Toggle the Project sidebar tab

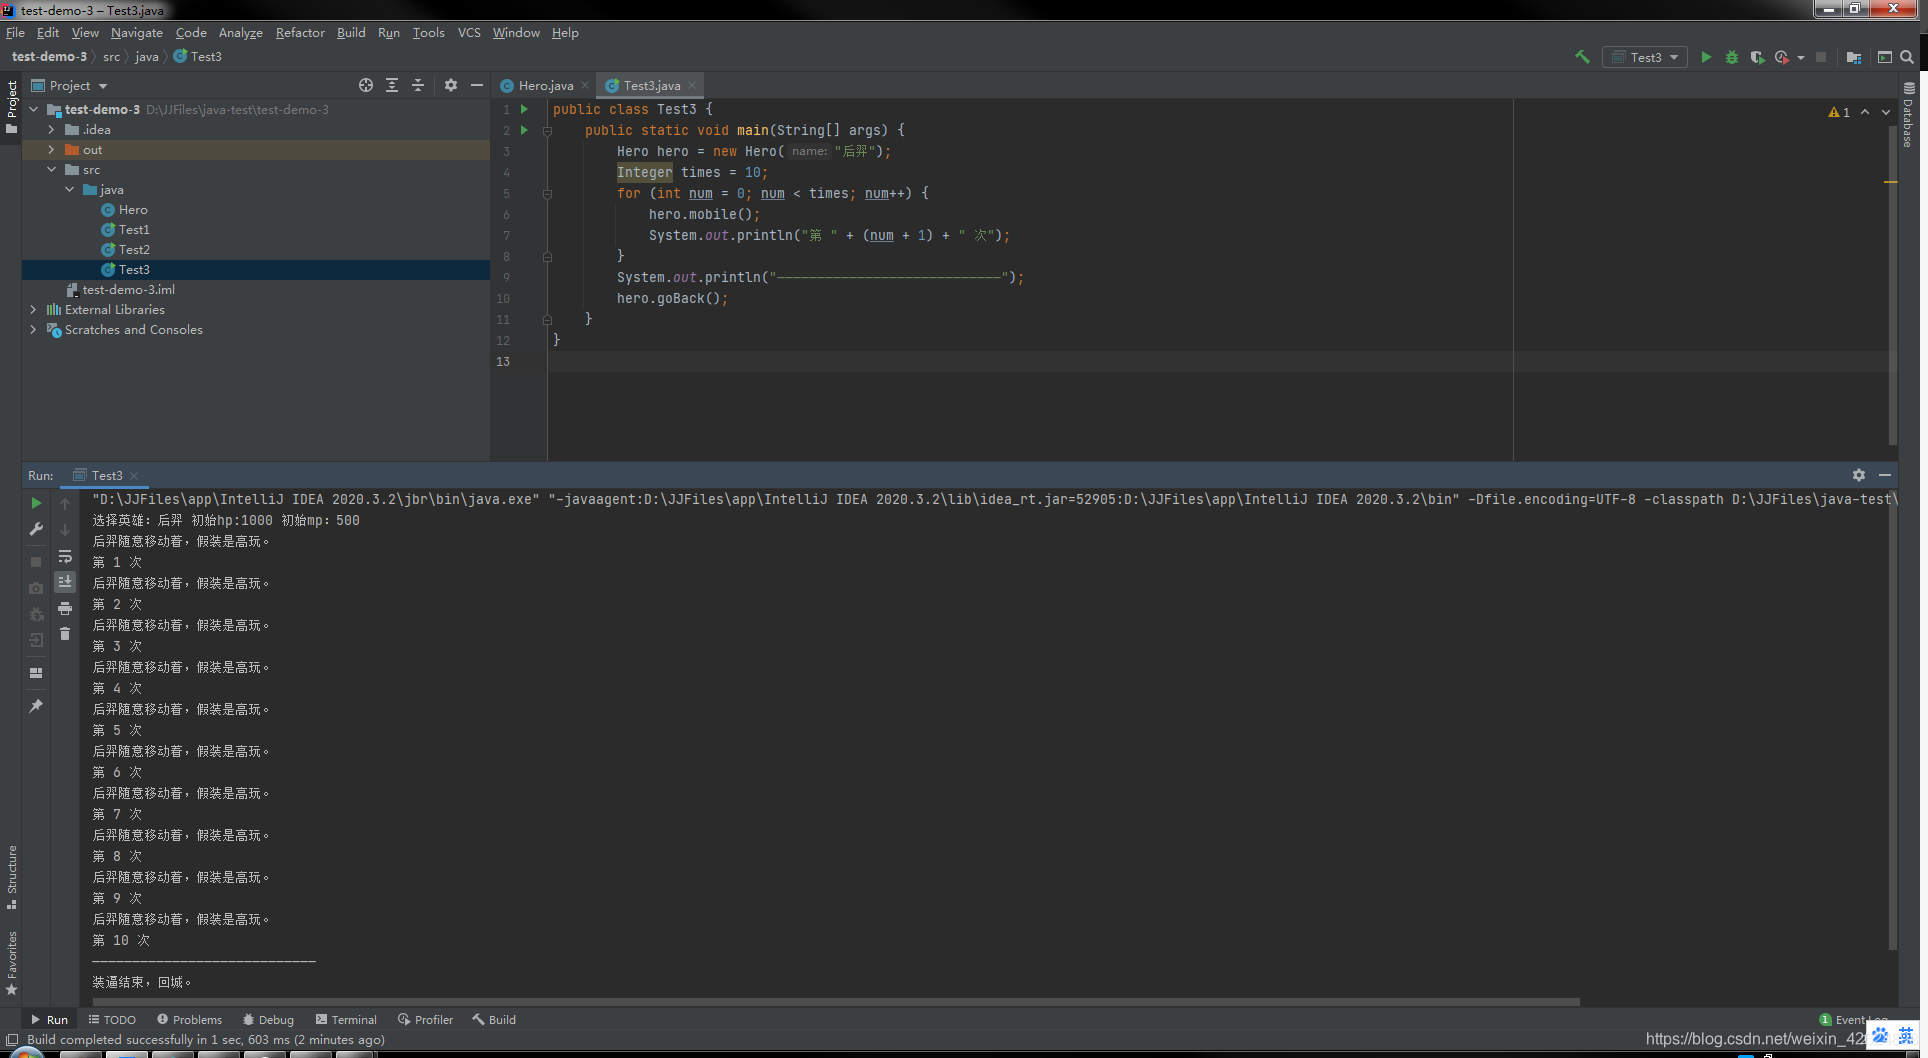click(x=11, y=107)
